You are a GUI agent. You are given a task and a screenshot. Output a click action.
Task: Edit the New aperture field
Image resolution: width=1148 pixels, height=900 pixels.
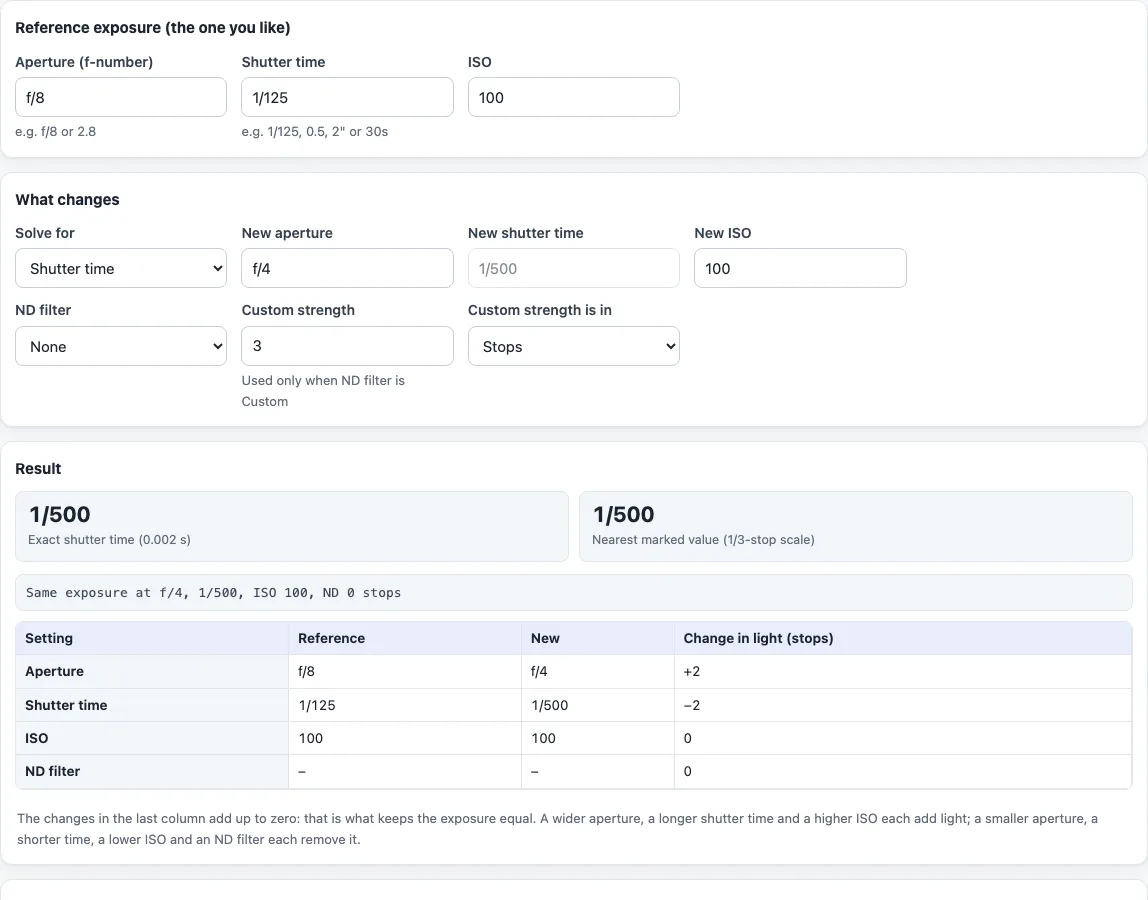coord(347,268)
